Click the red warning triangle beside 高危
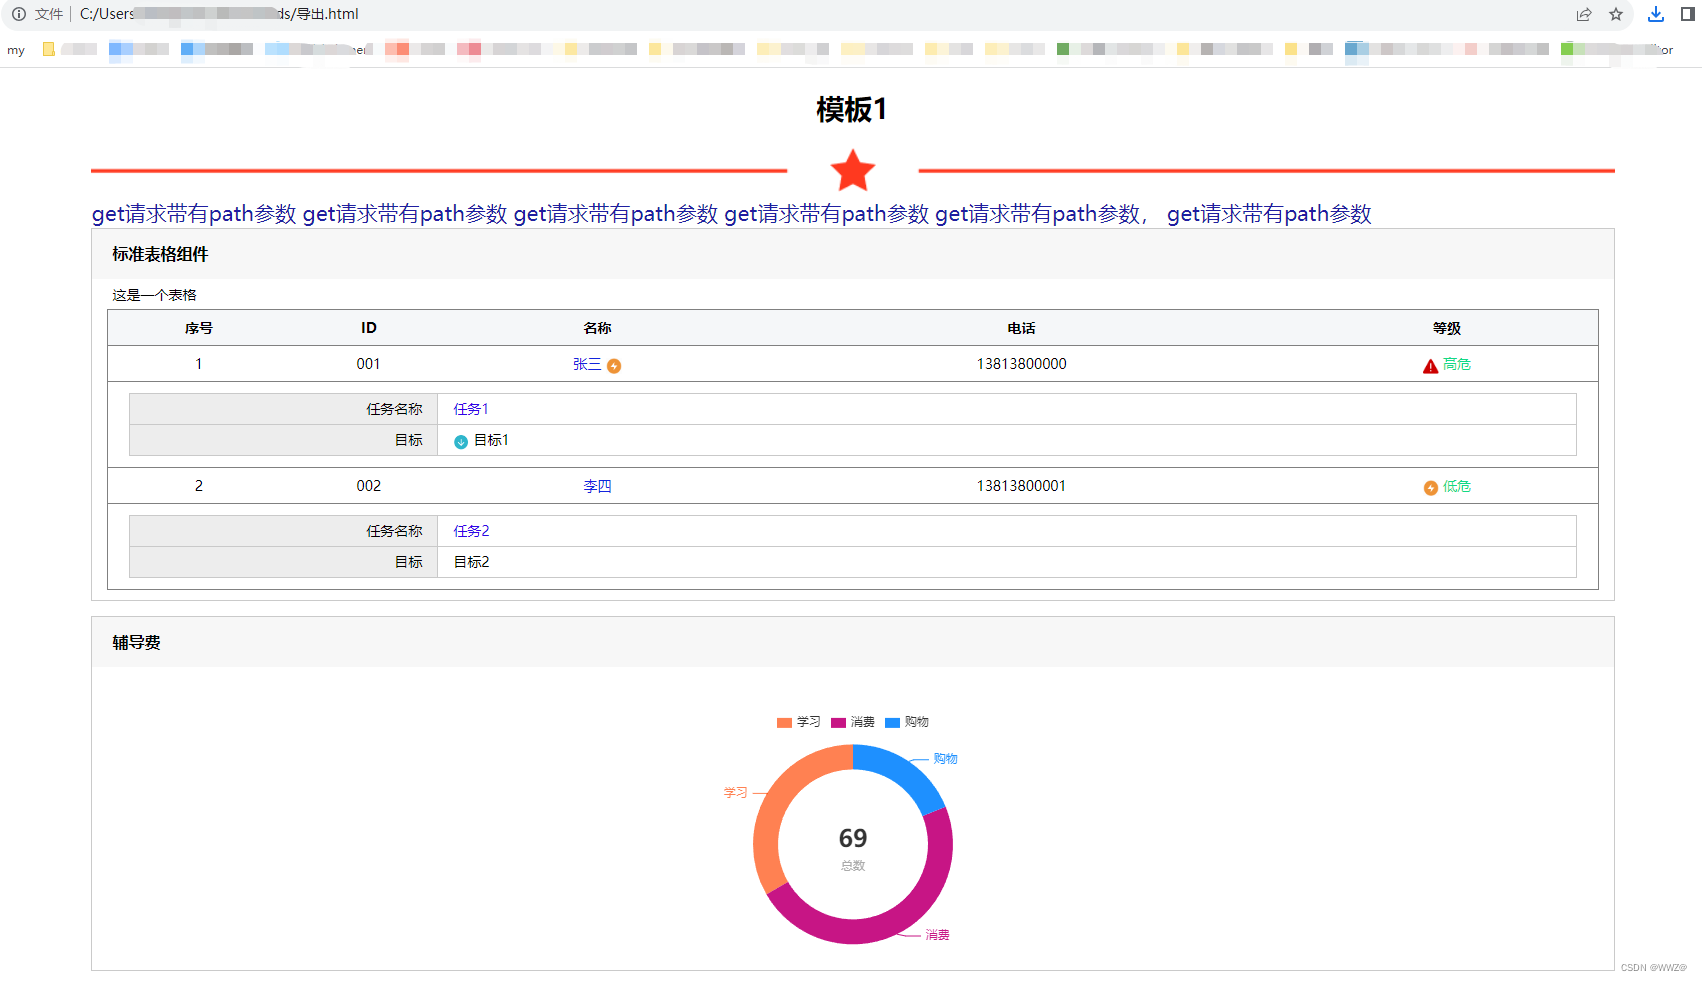 coord(1430,366)
